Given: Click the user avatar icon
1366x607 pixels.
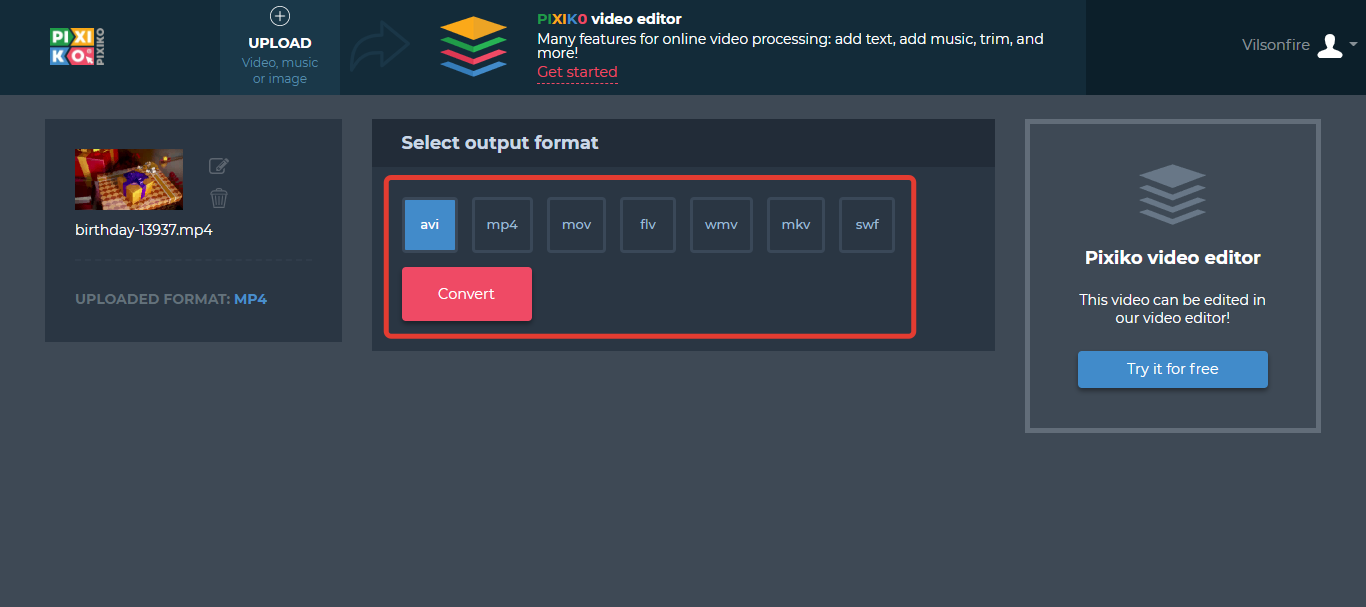Looking at the screenshot, I should [x=1329, y=45].
